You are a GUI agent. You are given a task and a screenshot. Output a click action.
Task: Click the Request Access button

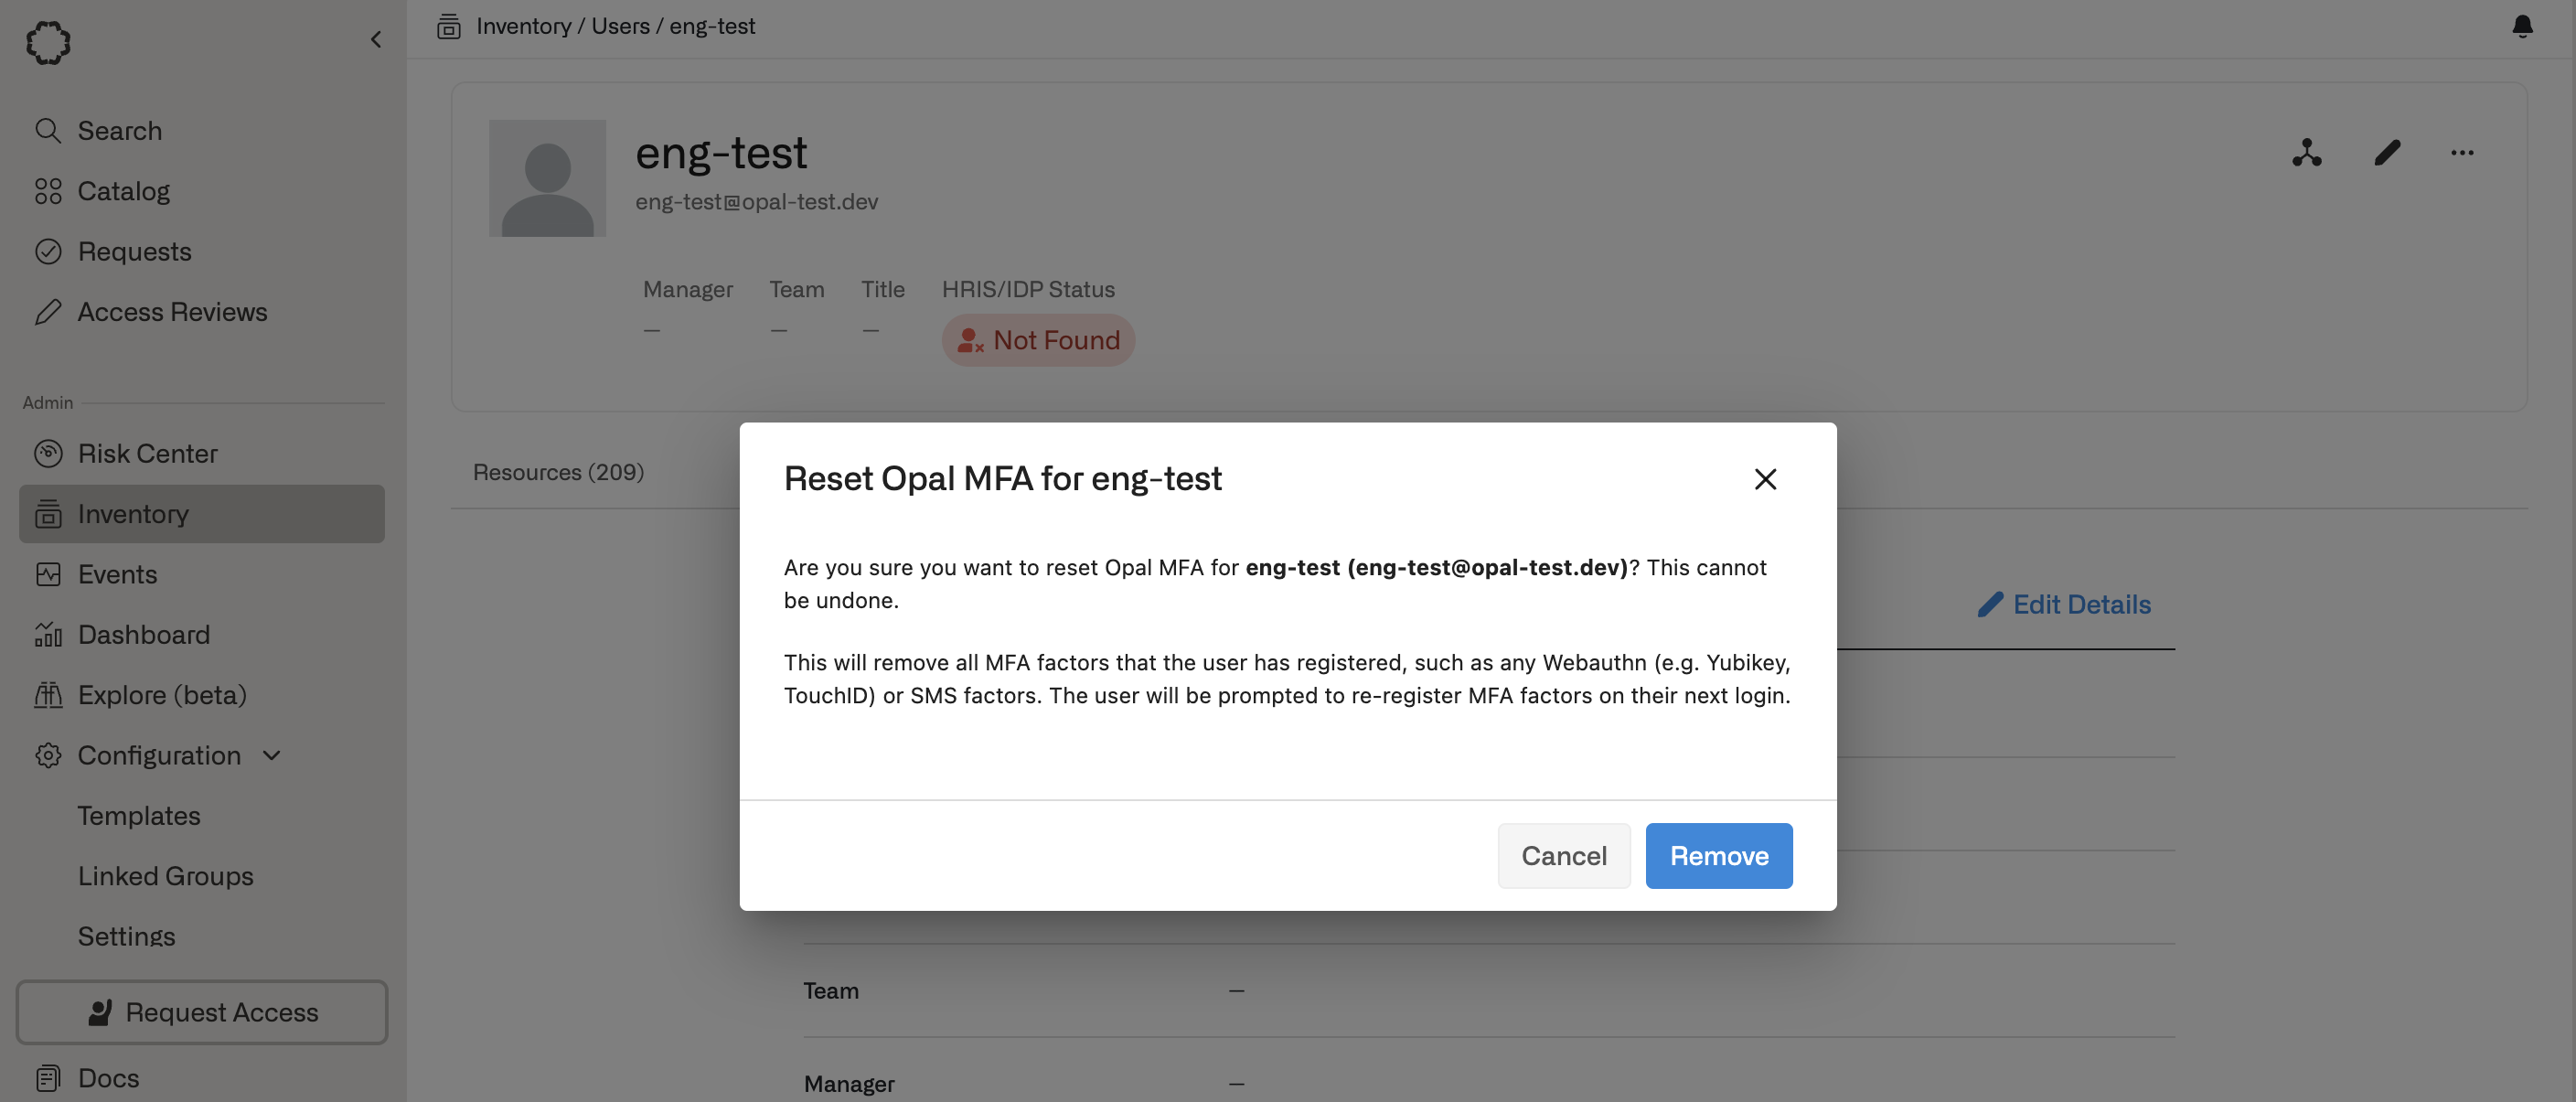click(x=202, y=1013)
